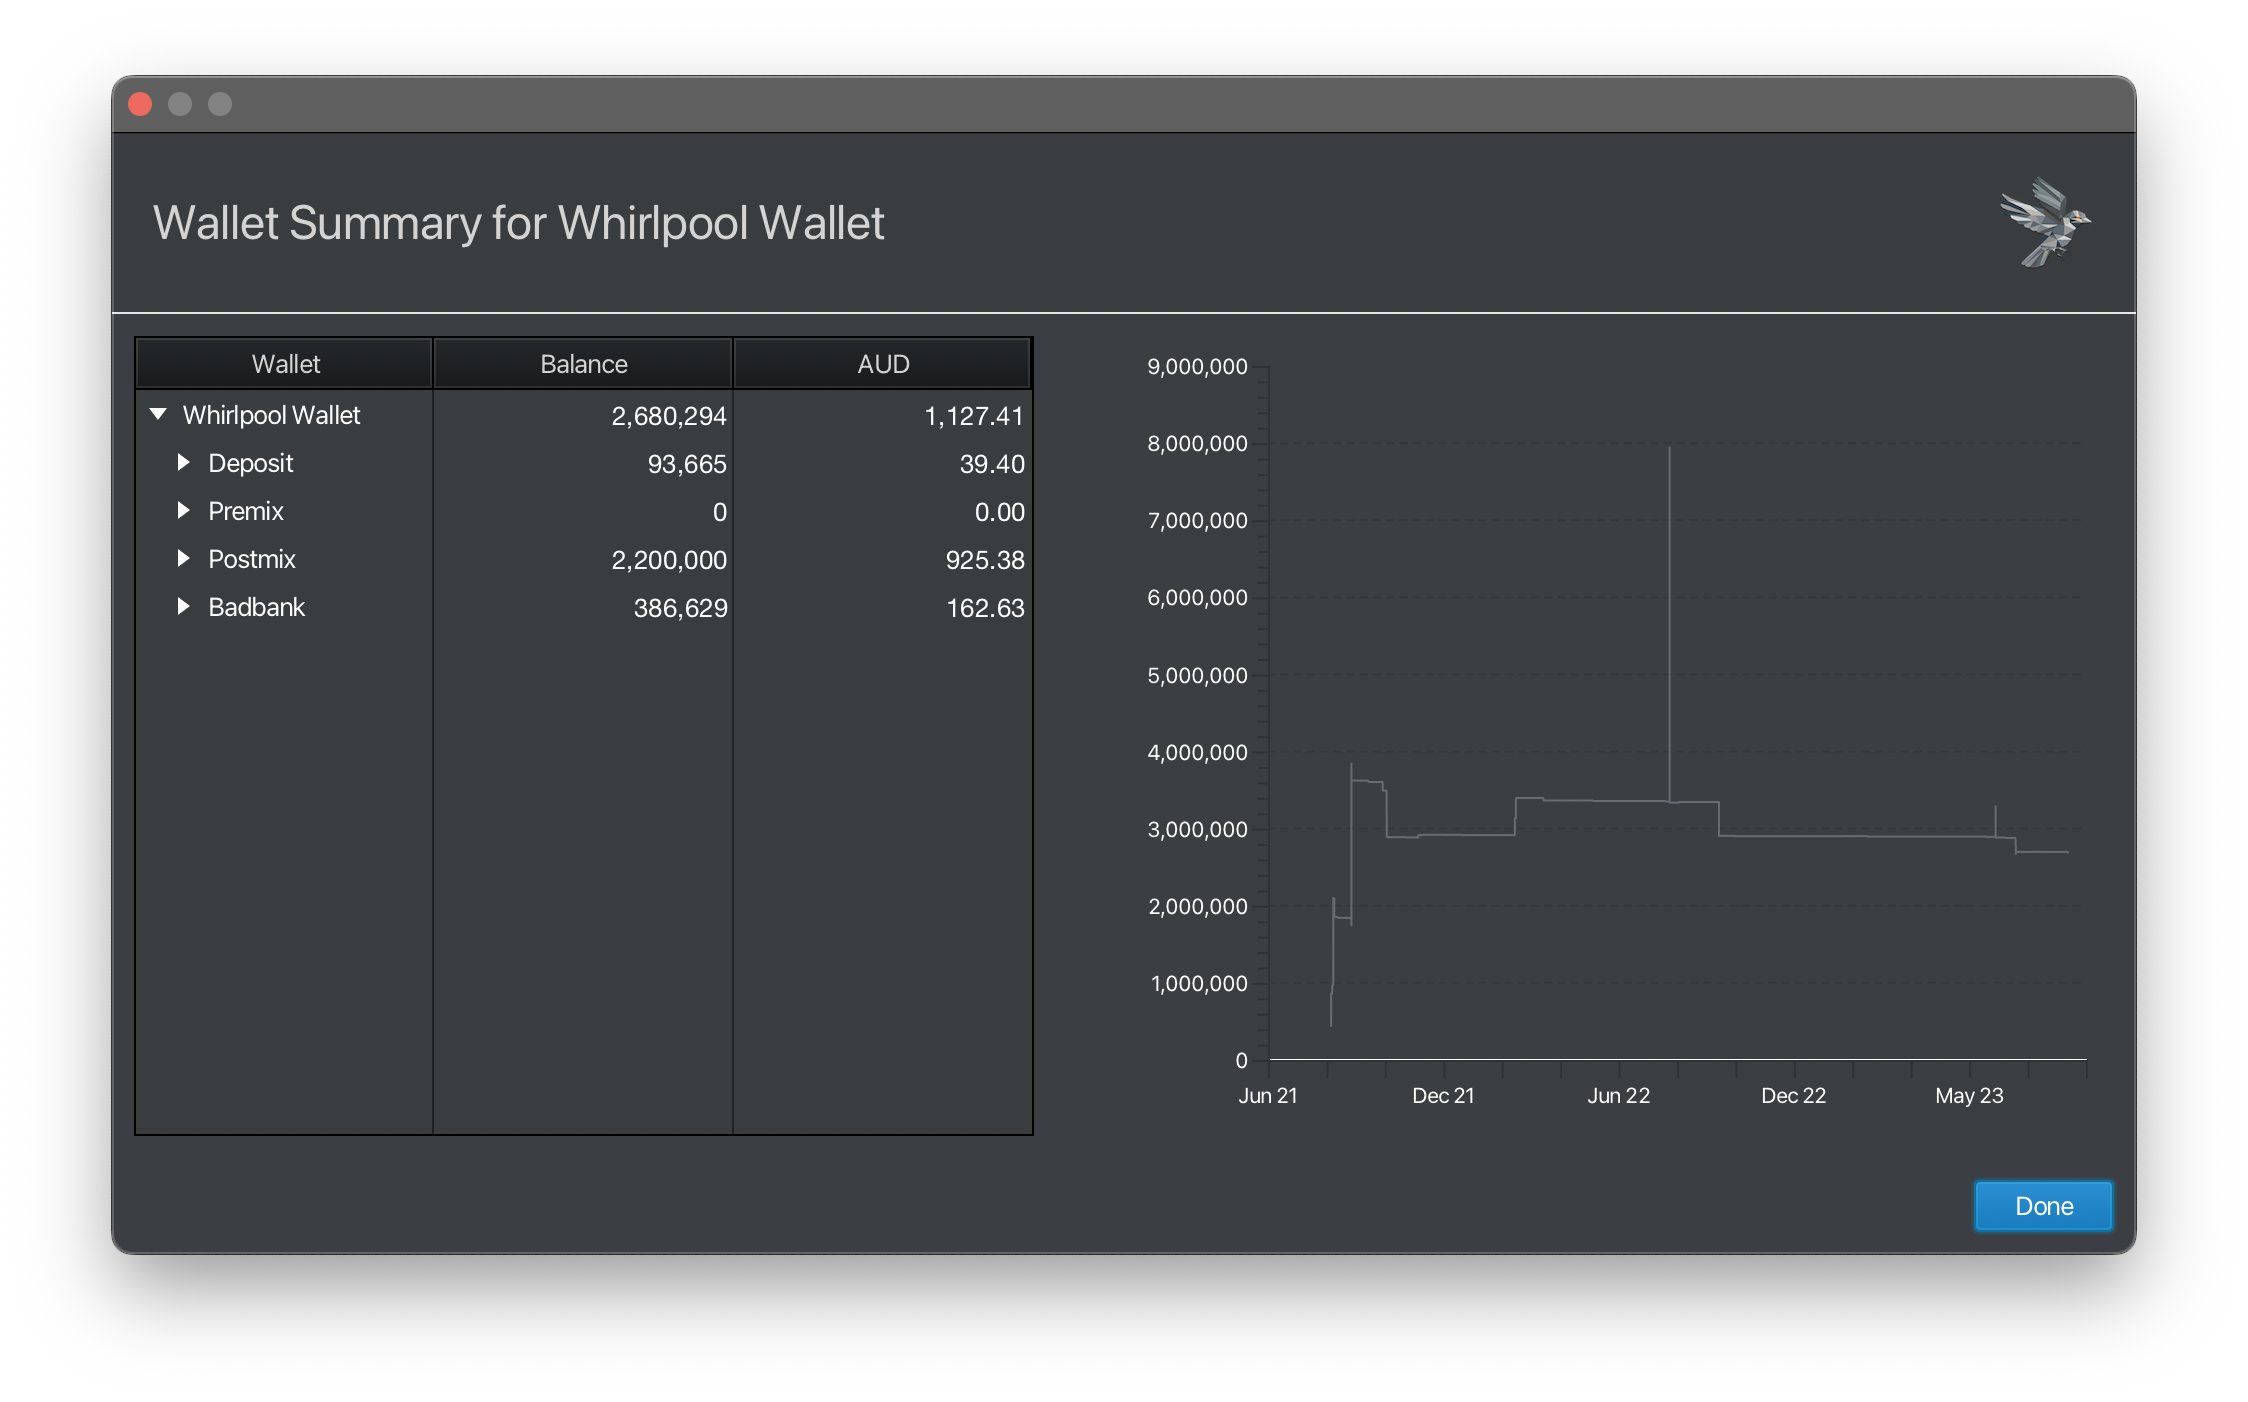The image size is (2248, 1402).
Task: Click the Dec 21 chart axis label
Action: (1443, 1095)
